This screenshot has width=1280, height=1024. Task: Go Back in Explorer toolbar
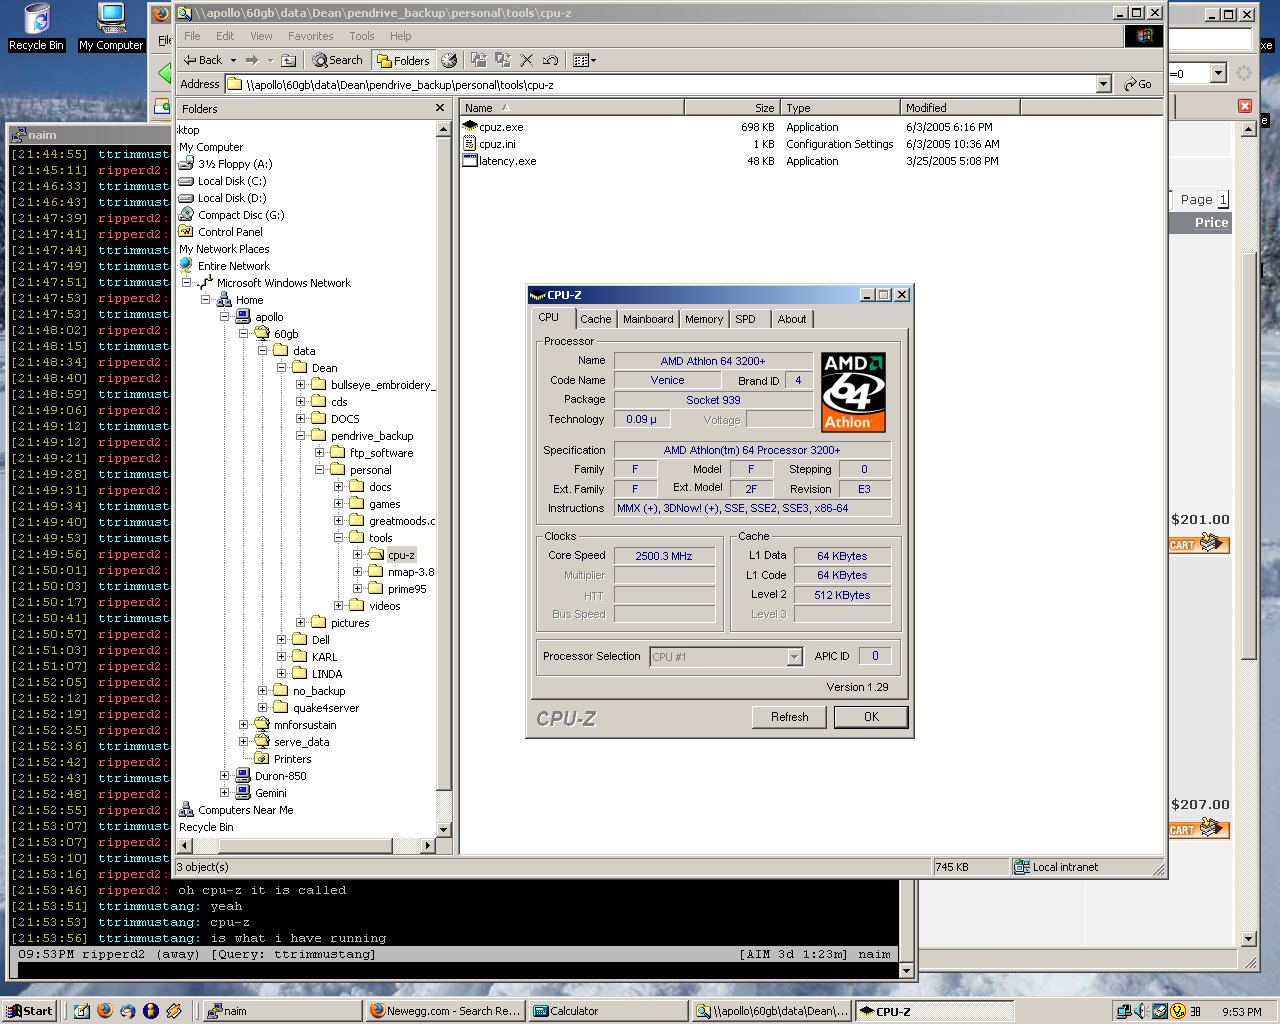tap(203, 60)
